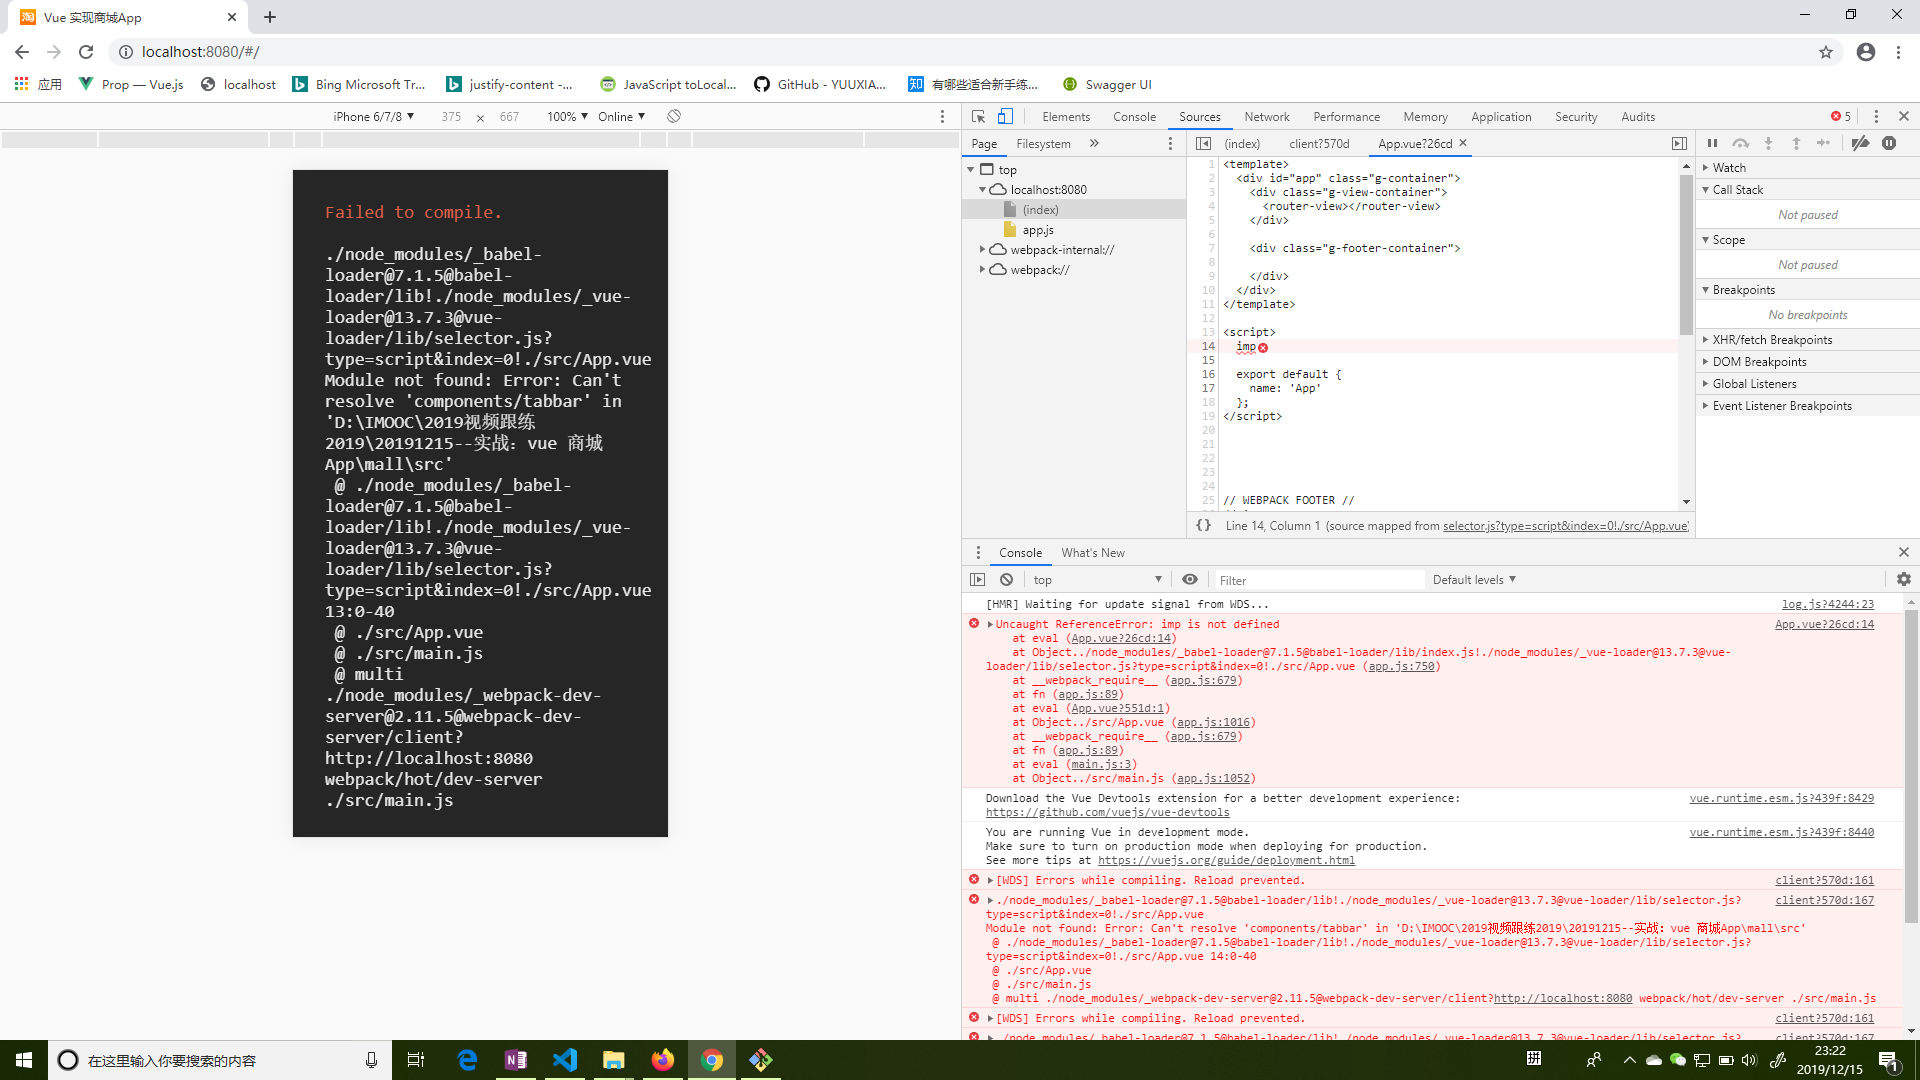The width and height of the screenshot is (1920, 1080).
Task: Open the vuejs deployment guide link
Action: coord(1226,860)
